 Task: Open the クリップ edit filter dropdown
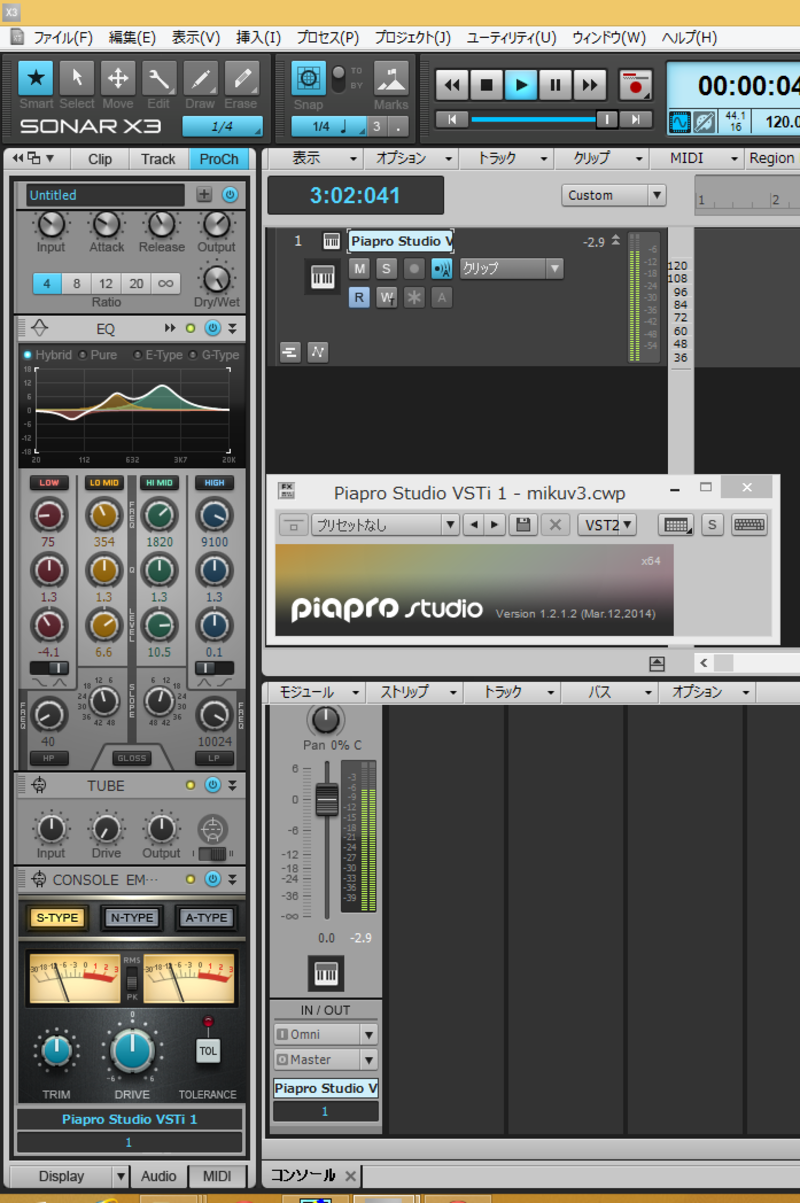tap(511, 268)
